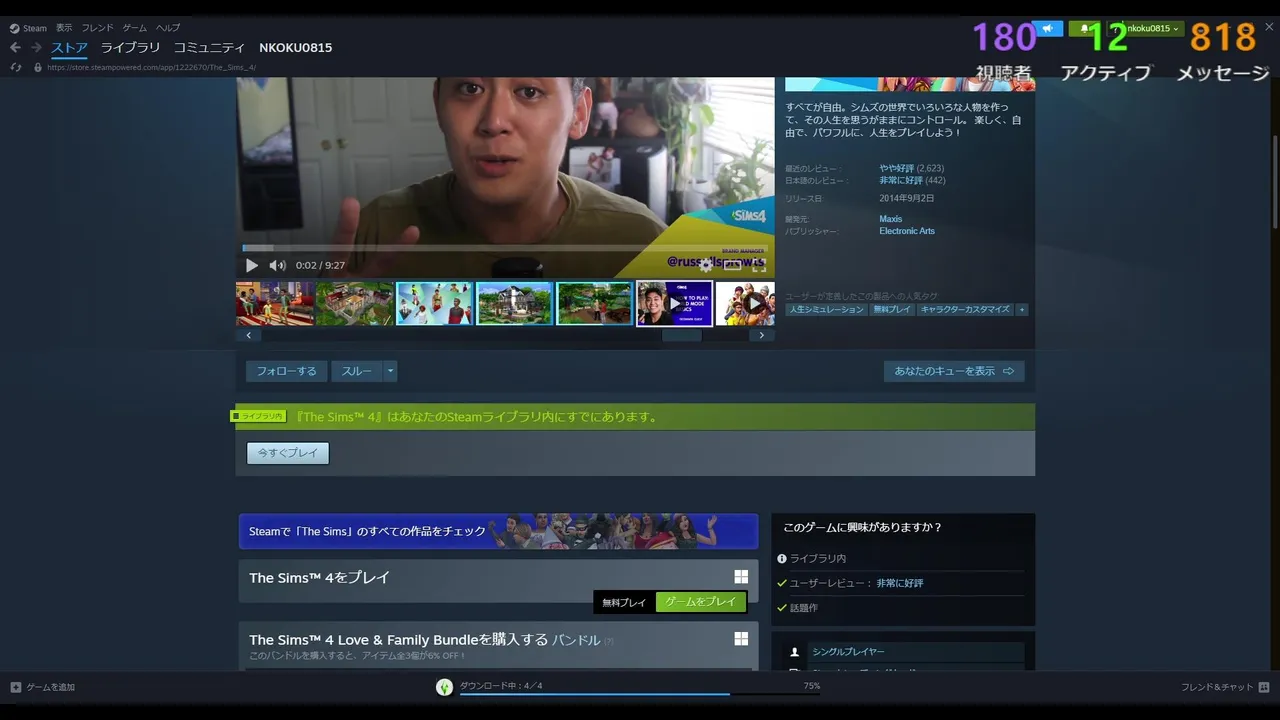Viewport: 1280px width, 720px height.
Task: Select the white mansion thumbnail
Action: coord(514,303)
